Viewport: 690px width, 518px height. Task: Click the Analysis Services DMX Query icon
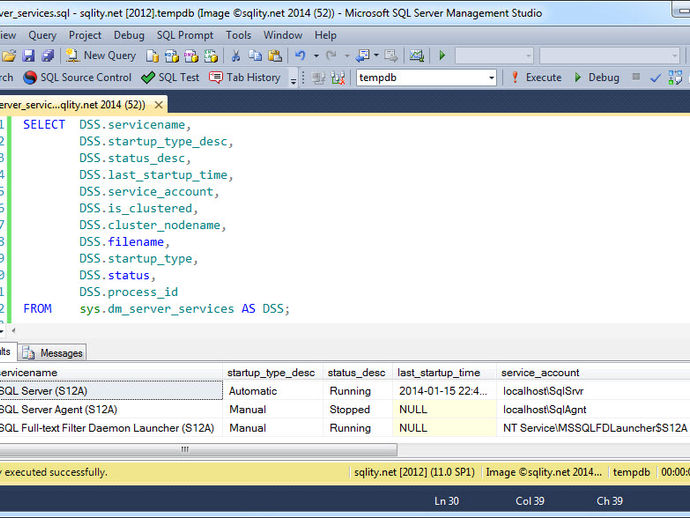tap(191, 55)
